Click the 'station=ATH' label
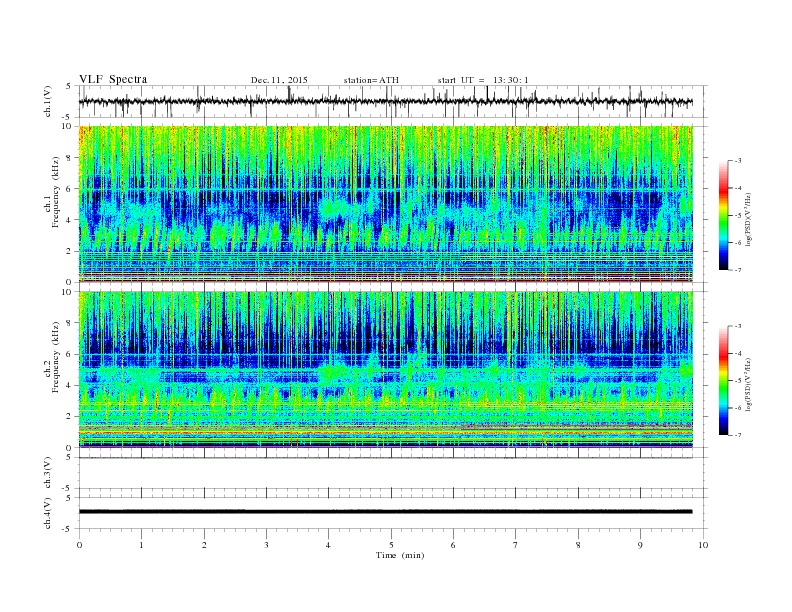Screen dimensions: 792x612 371,80
